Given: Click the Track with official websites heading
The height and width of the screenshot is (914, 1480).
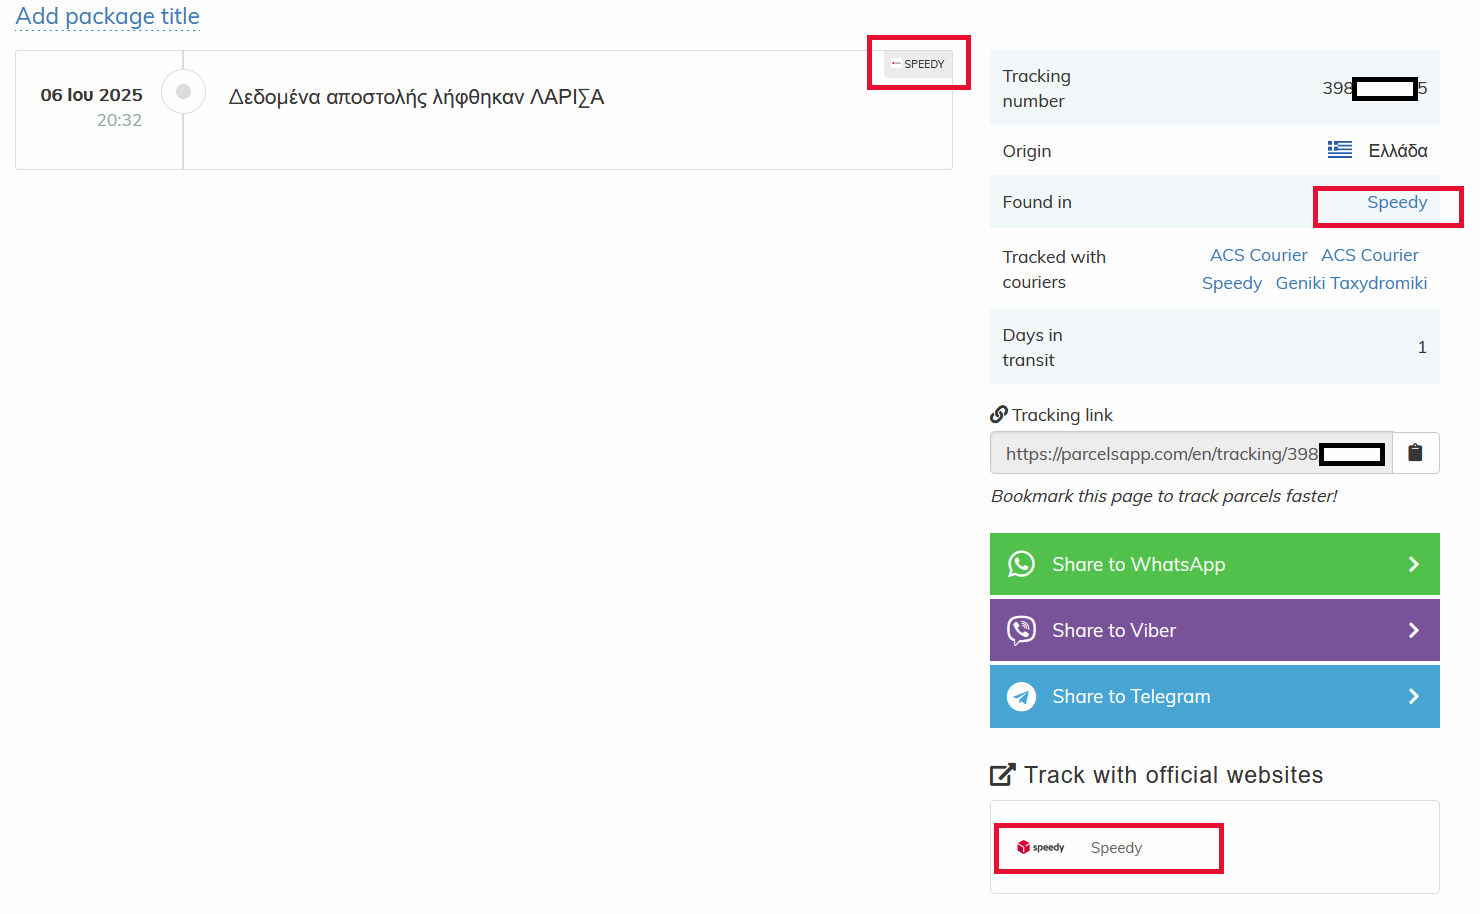Looking at the screenshot, I should coord(1173,775).
